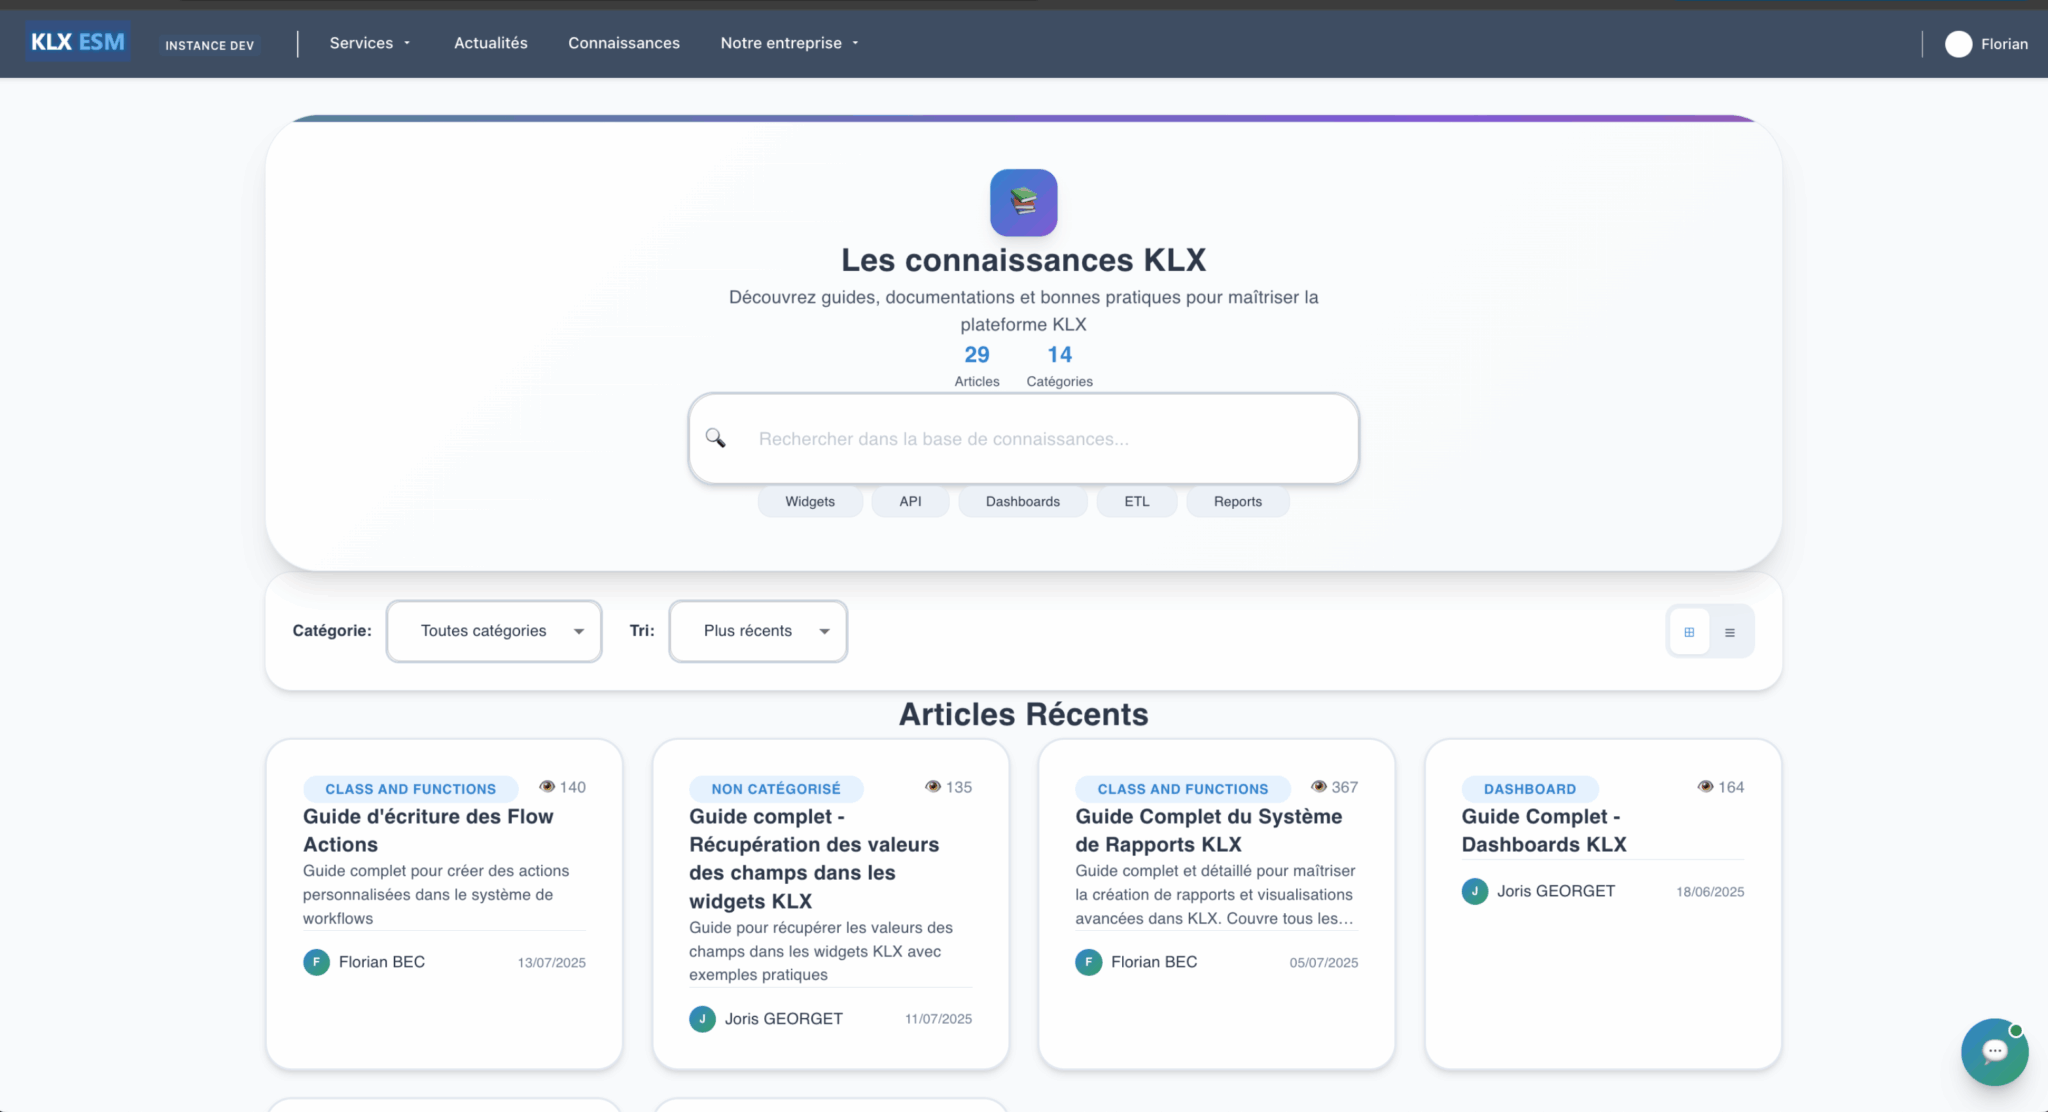Screen dimensions: 2048x1112
Task: Click Florian's avatar circle
Action: [x=1958, y=44]
